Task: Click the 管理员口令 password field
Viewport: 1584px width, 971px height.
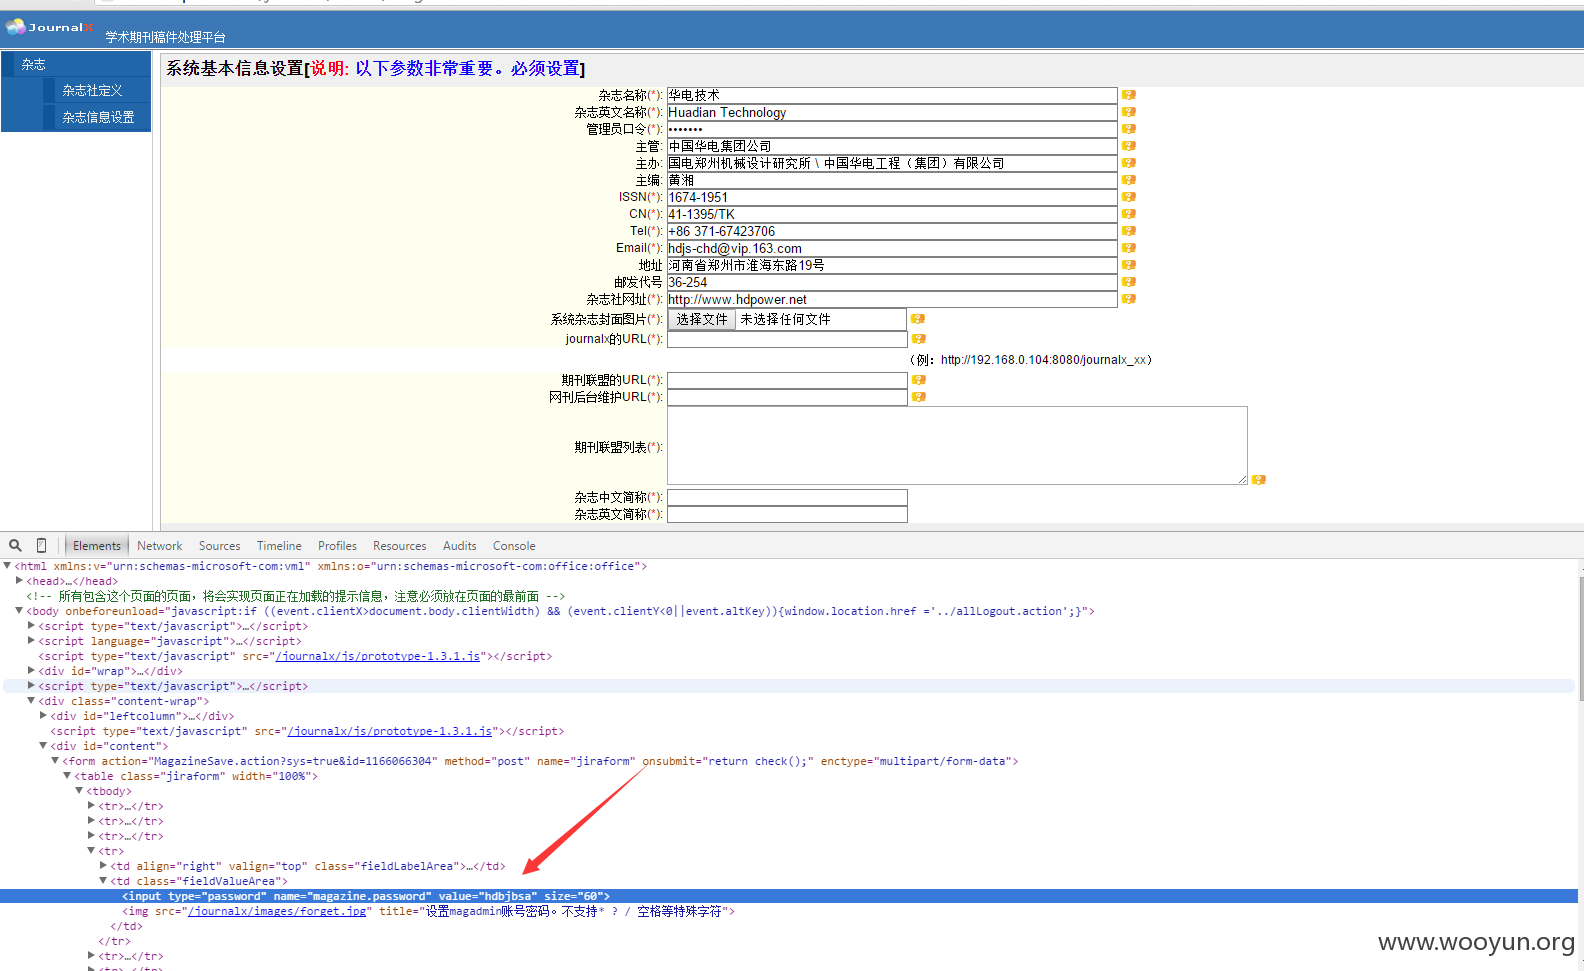Action: pyautogui.click(x=892, y=129)
